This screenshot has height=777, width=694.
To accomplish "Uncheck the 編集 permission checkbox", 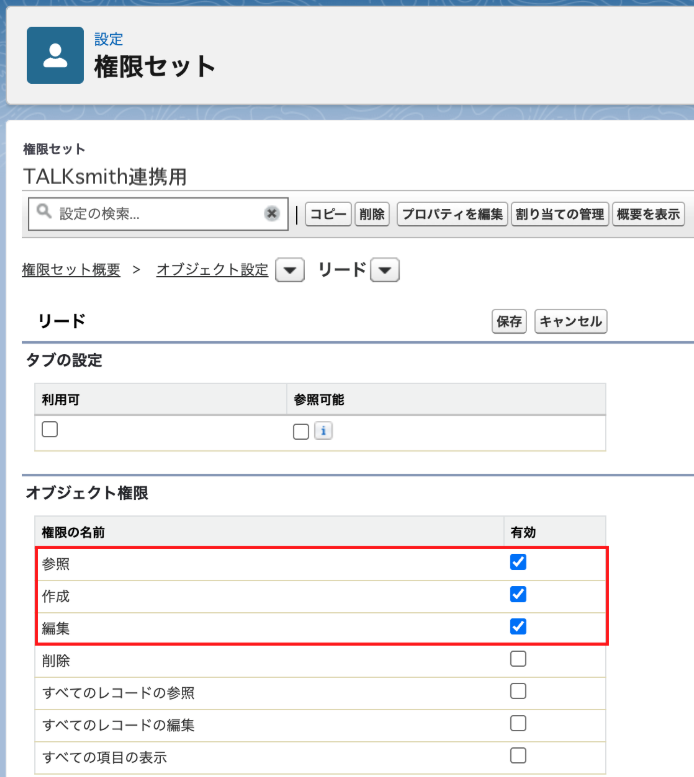I will (518, 626).
